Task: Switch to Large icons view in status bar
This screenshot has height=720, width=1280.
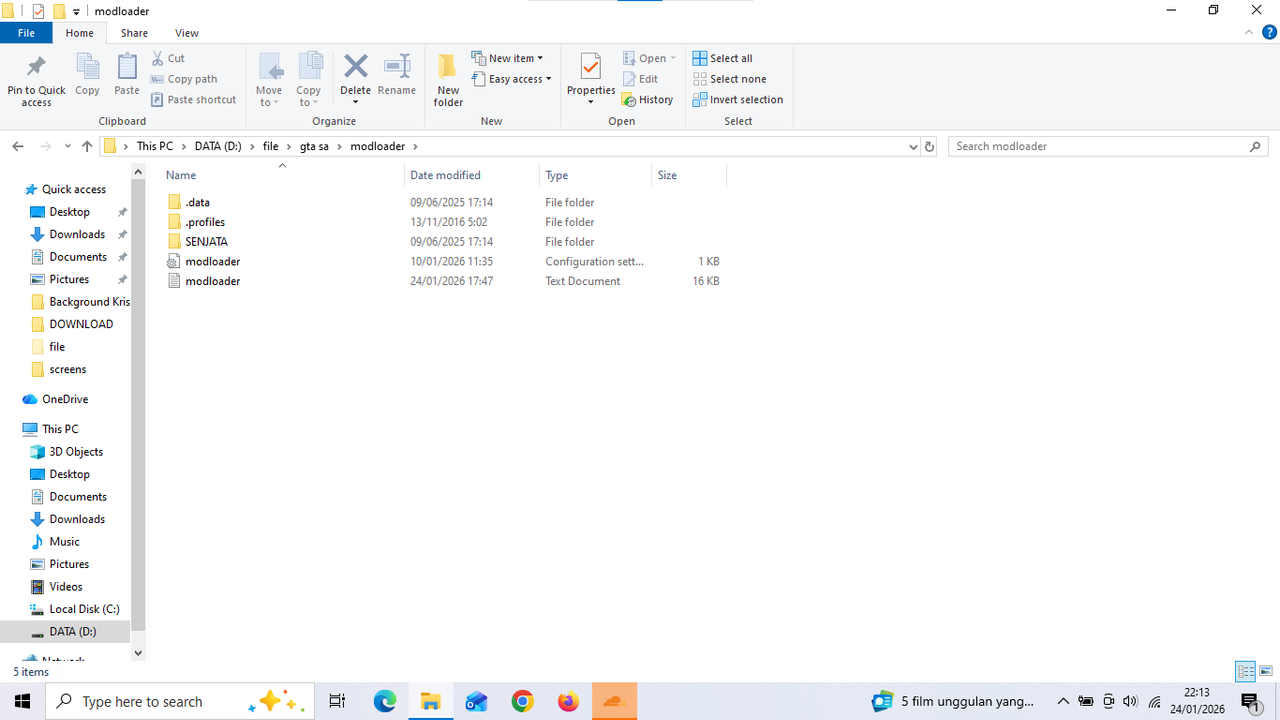Action: pyautogui.click(x=1266, y=672)
